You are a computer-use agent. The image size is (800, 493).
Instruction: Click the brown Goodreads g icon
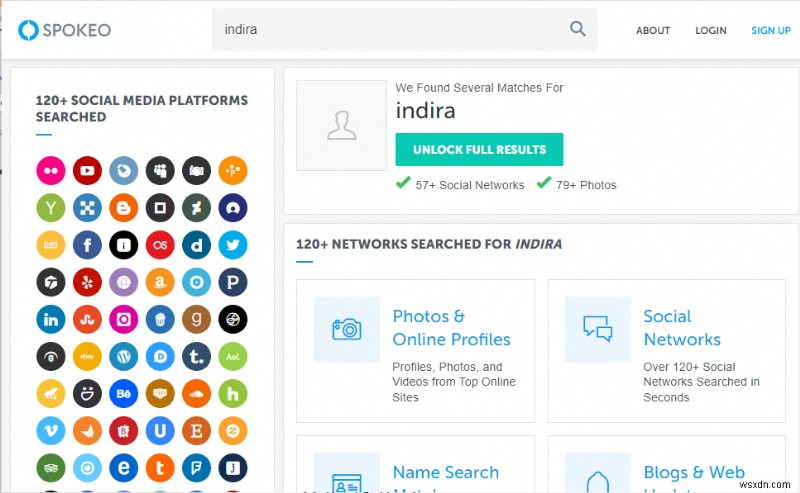[x=196, y=319]
